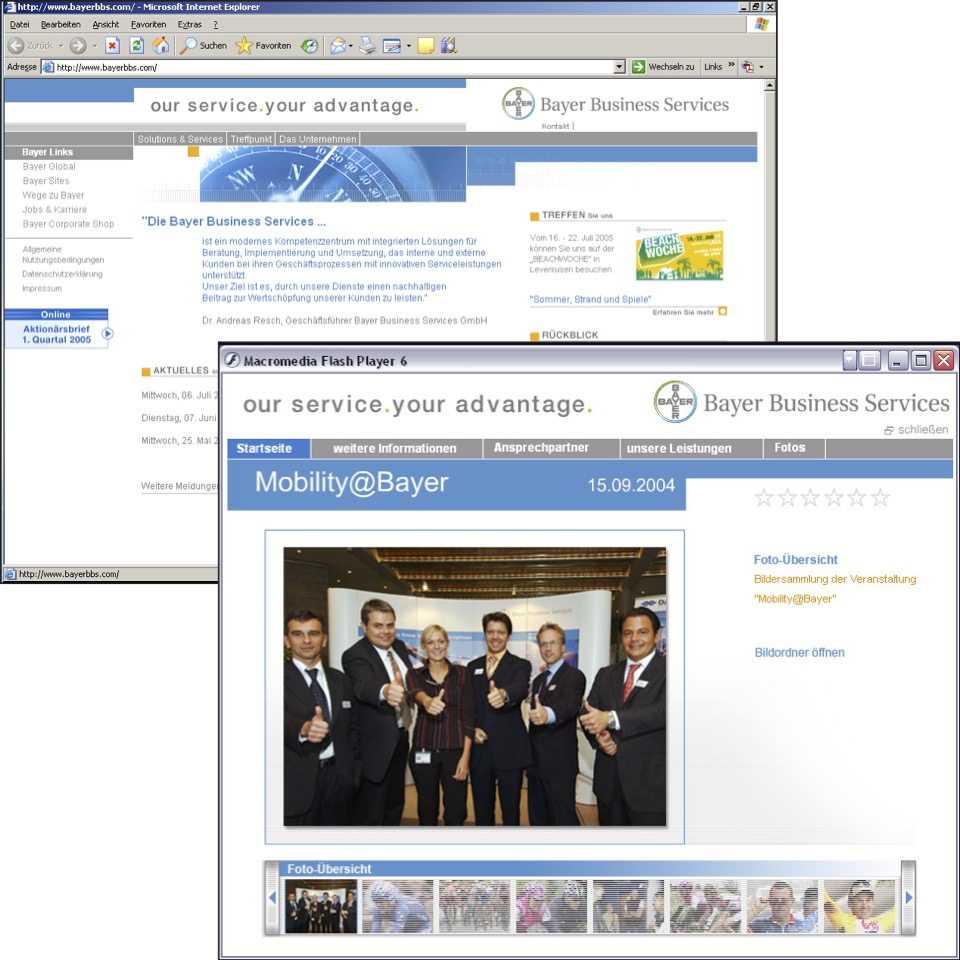Open the dropdown arrow next to PDF icon

[x=762, y=67]
